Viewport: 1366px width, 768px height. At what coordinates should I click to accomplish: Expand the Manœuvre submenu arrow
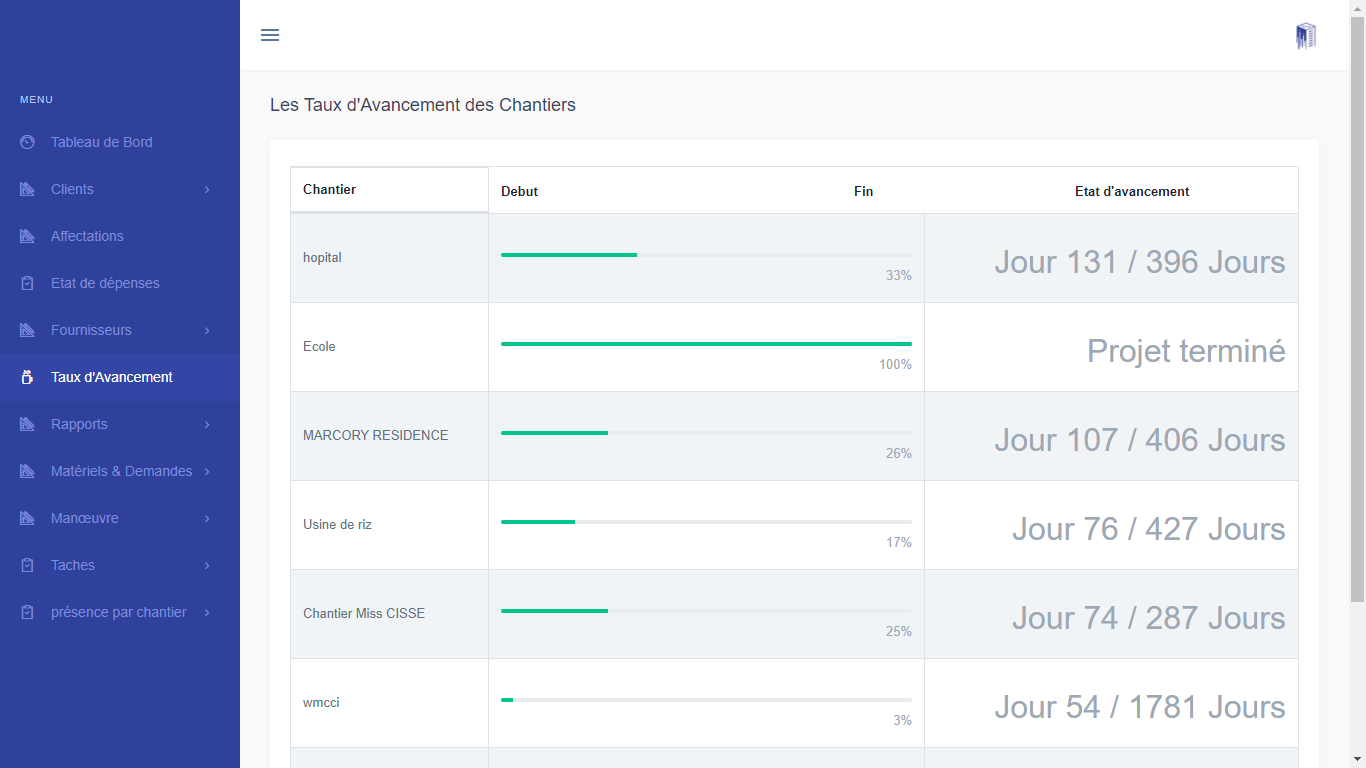(x=207, y=518)
